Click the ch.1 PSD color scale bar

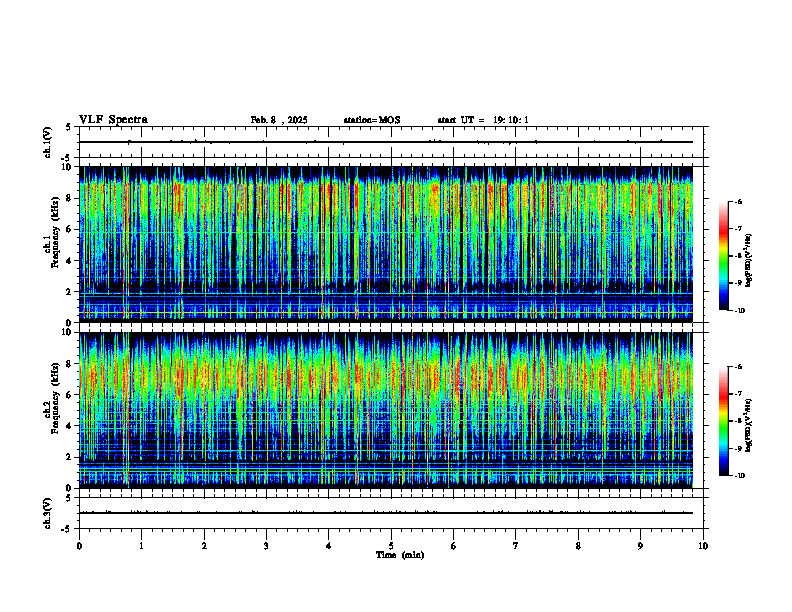[724, 256]
